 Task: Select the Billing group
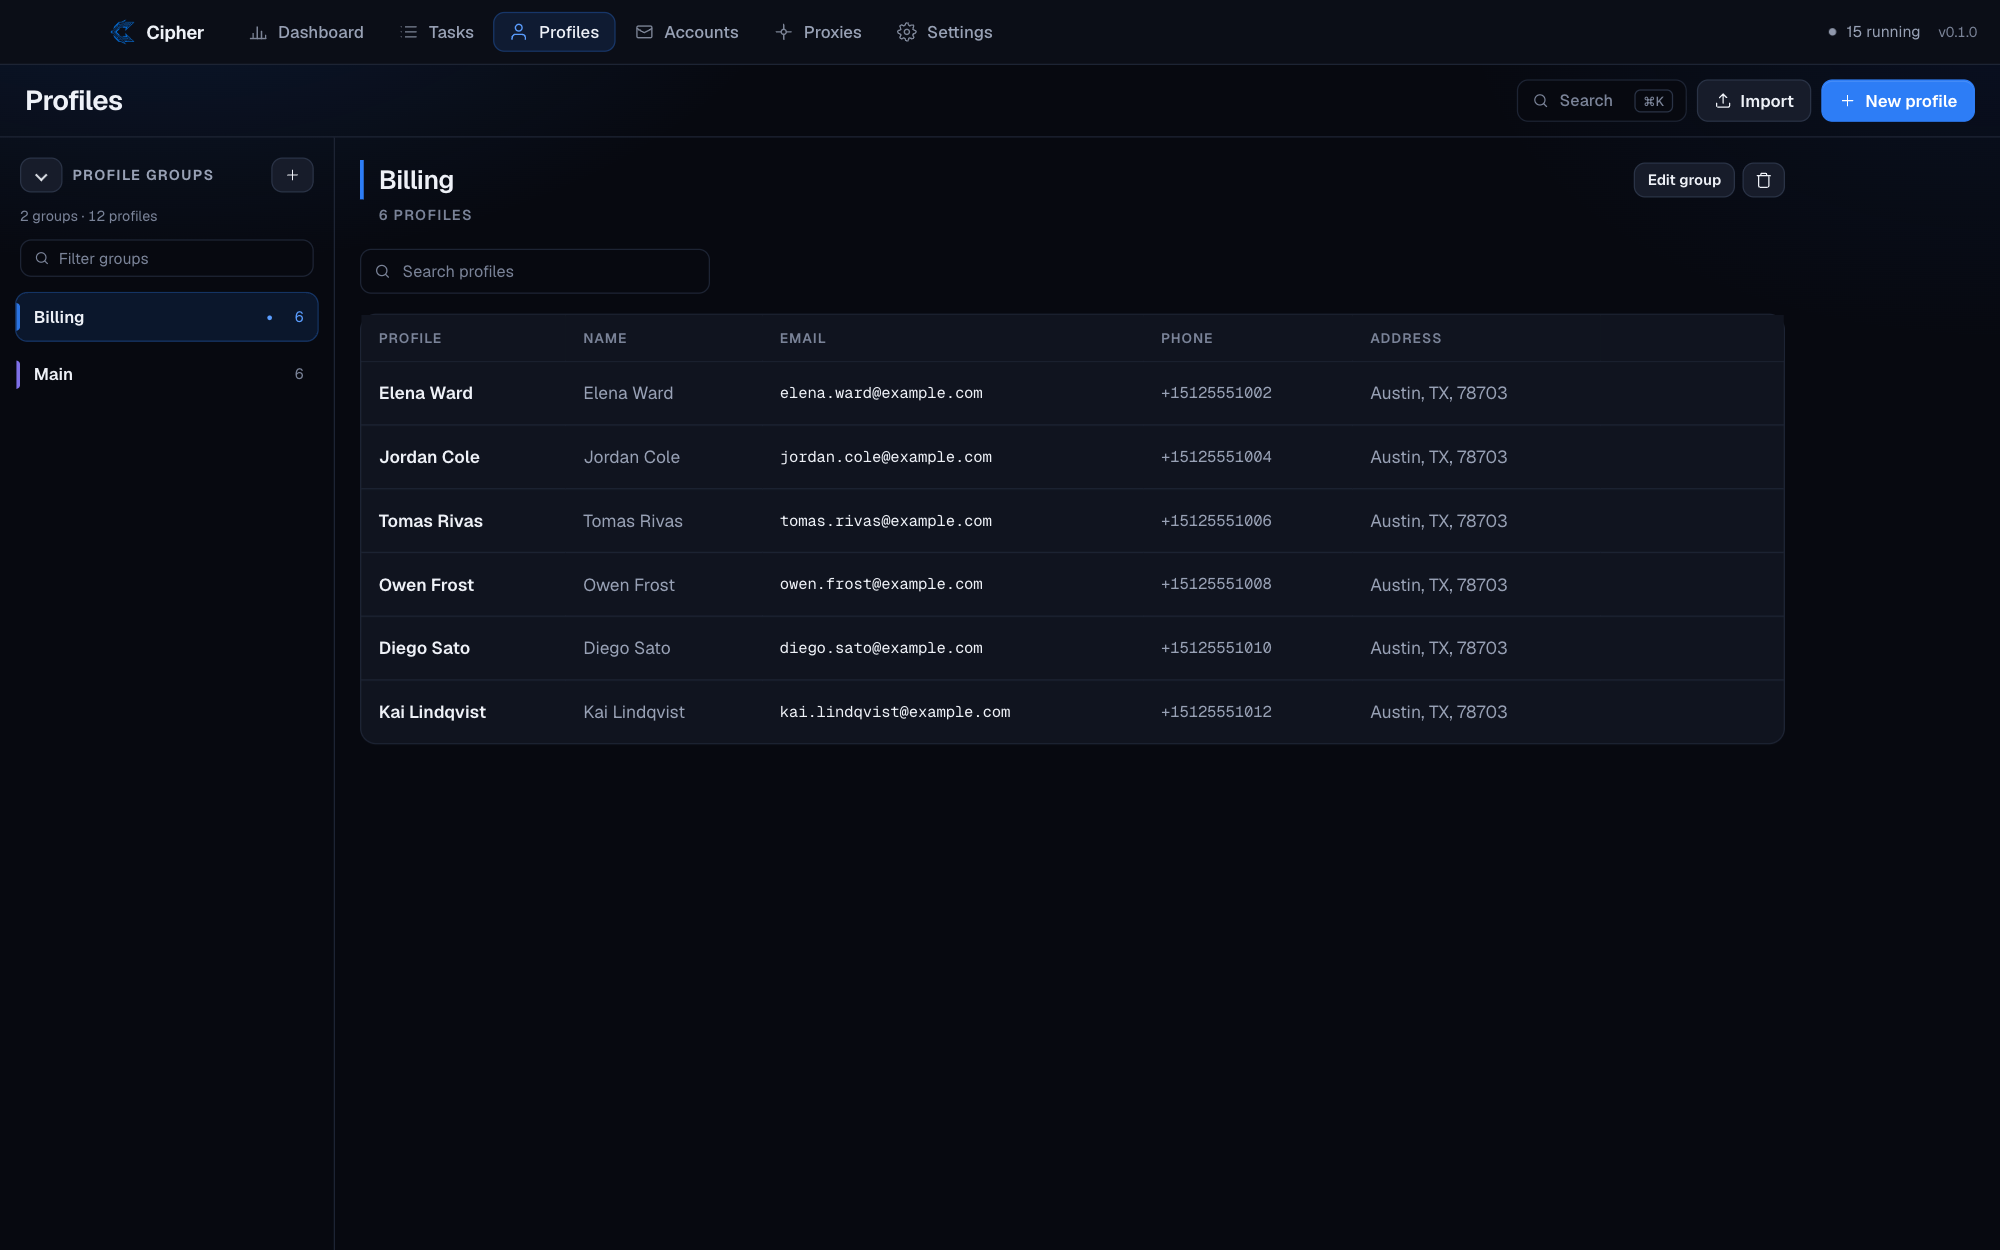point(167,317)
